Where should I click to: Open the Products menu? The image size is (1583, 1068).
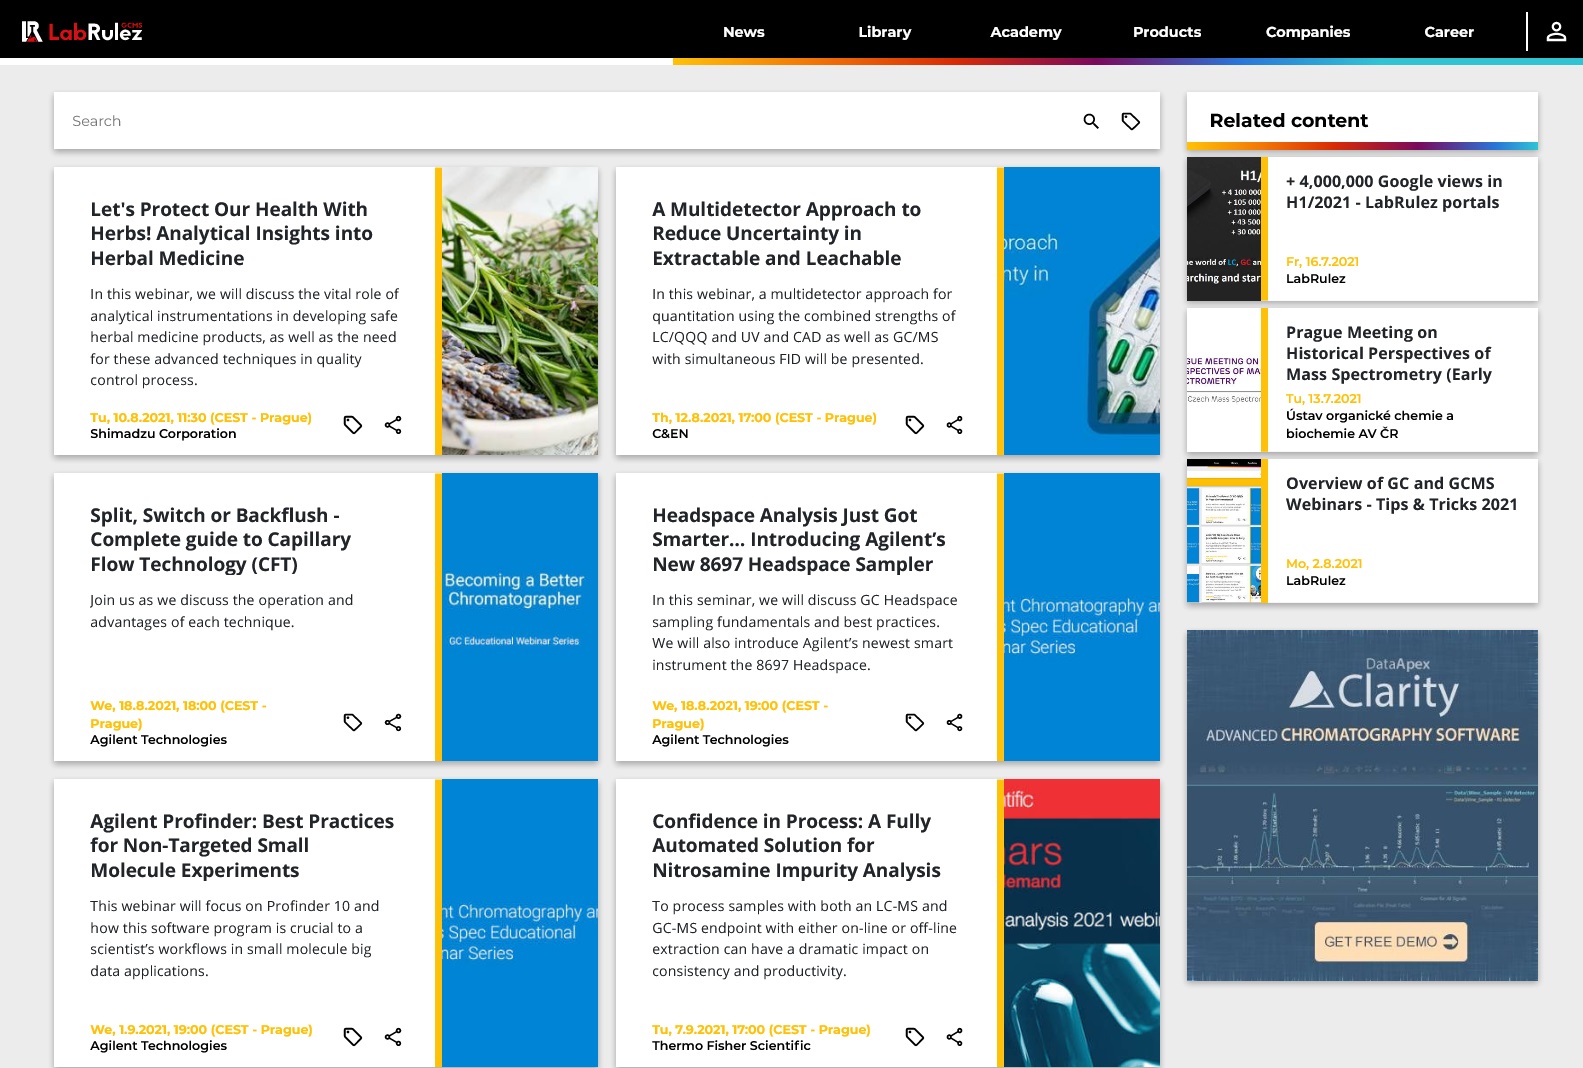point(1167,32)
